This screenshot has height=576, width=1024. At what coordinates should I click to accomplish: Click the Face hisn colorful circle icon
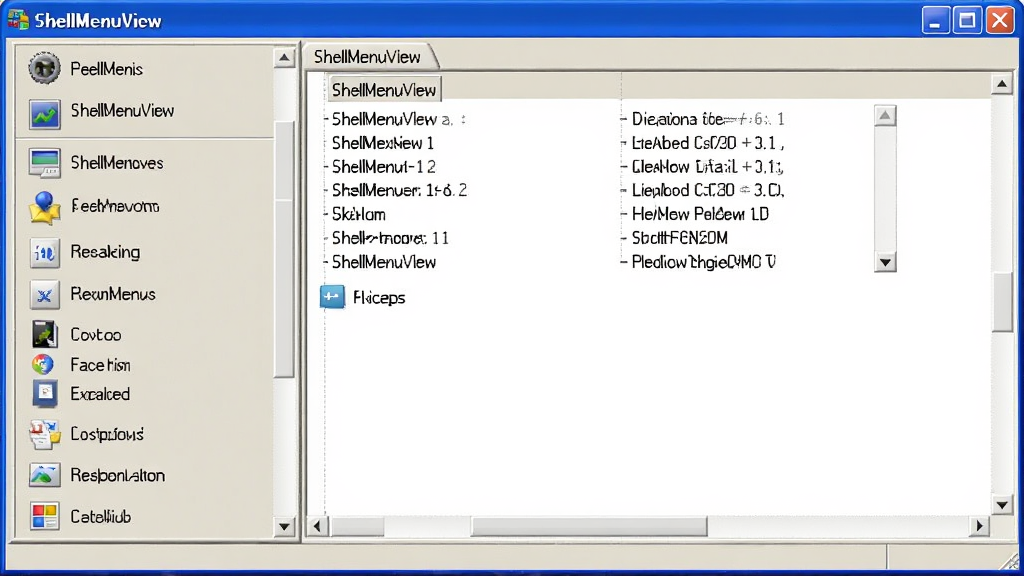[43, 364]
